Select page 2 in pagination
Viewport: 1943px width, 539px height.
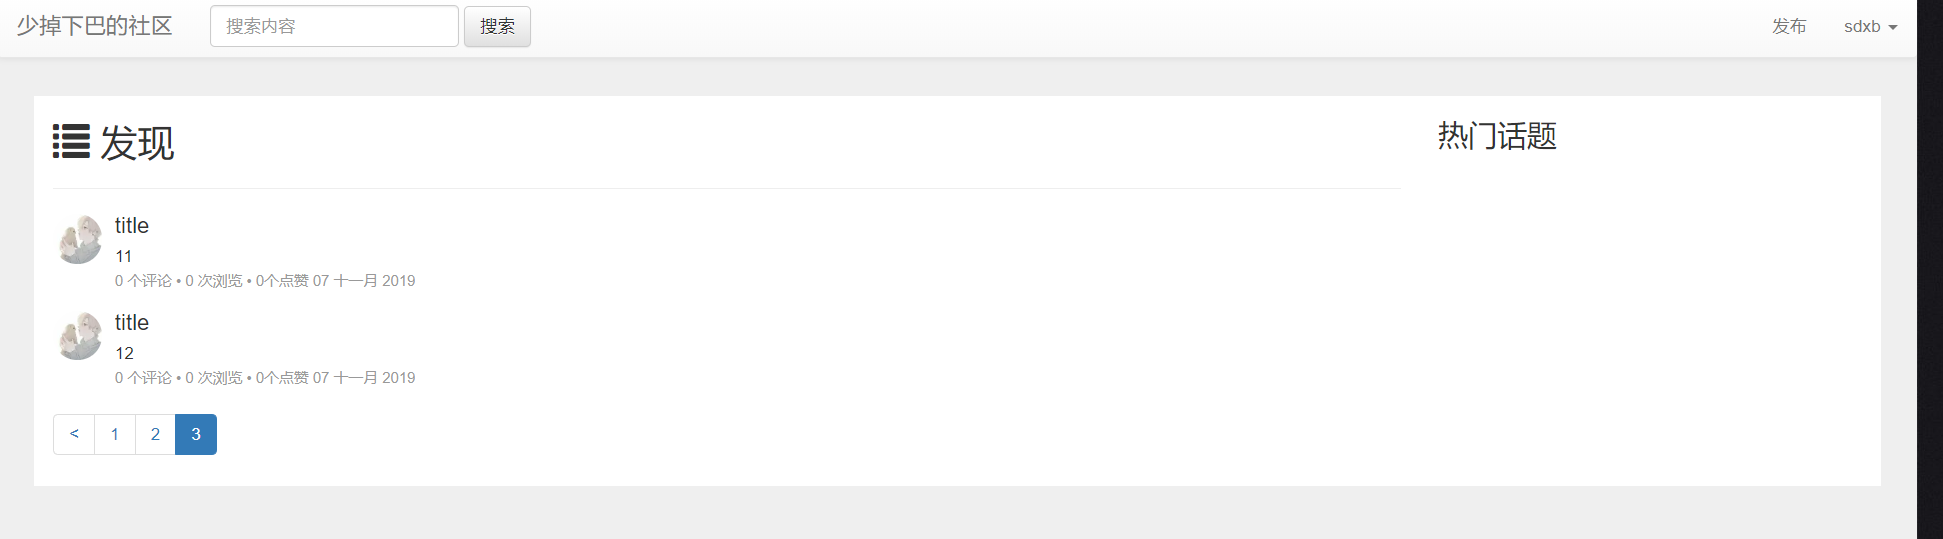click(155, 434)
